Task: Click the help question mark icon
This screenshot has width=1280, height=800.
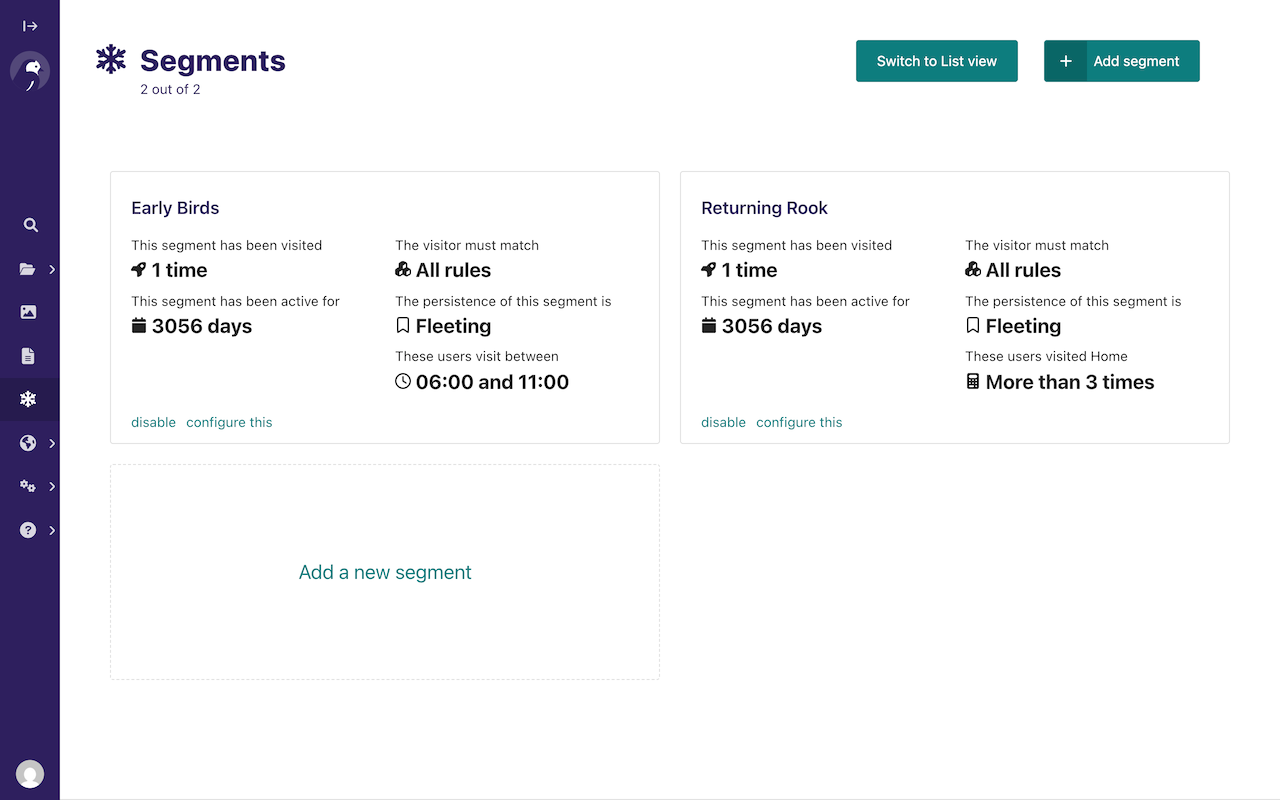Action: coord(27,529)
